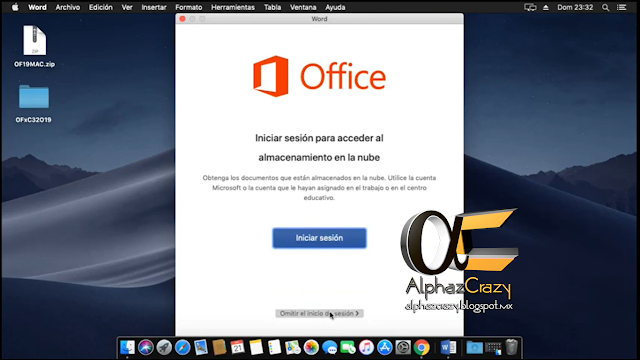This screenshot has height=360, width=640.
Task: Open Notification Center list icon
Action: click(x=622, y=7)
